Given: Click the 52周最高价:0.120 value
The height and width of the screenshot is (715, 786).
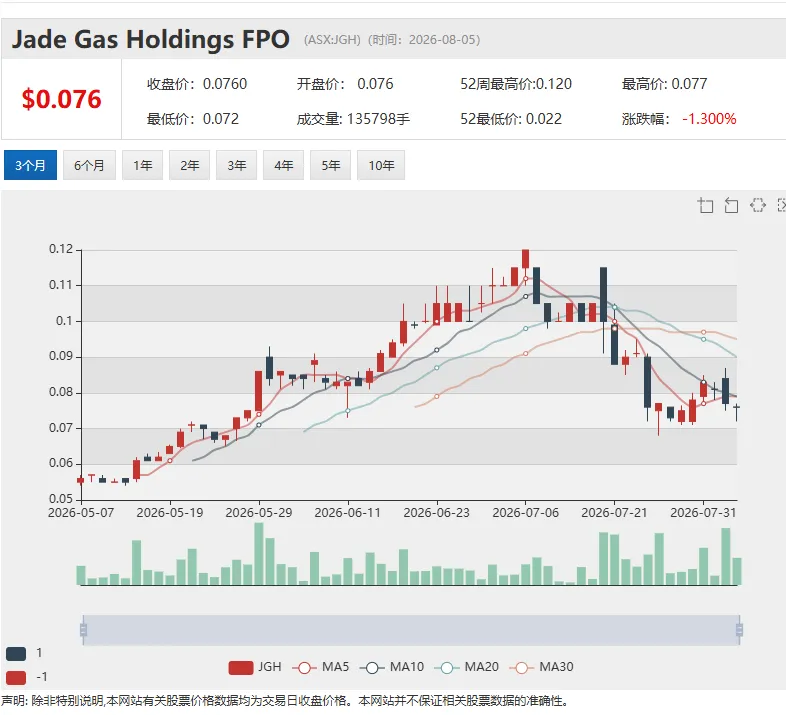Looking at the screenshot, I should tap(516, 84).
